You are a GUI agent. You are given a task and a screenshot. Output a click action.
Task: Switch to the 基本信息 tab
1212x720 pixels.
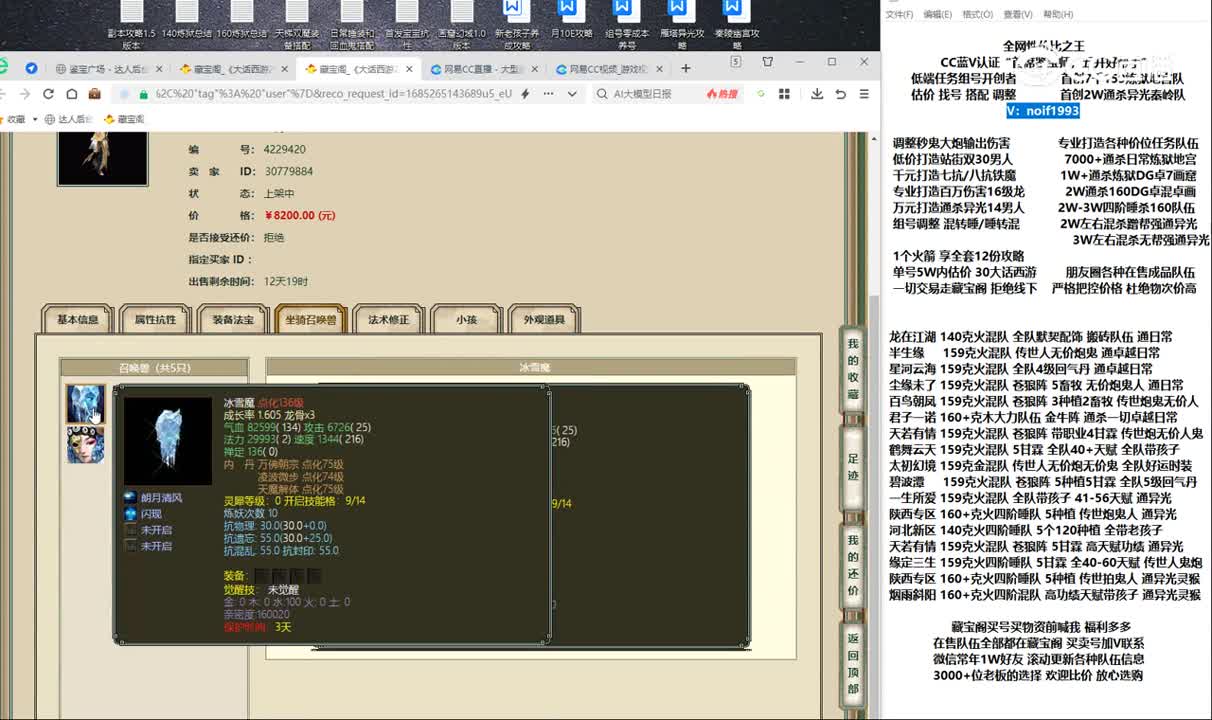(77, 320)
